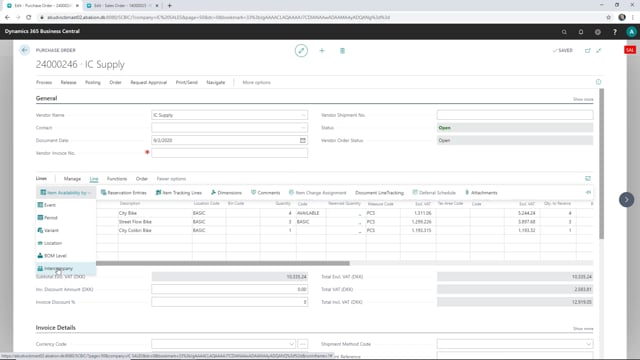Open line Attachments

[x=481, y=193]
